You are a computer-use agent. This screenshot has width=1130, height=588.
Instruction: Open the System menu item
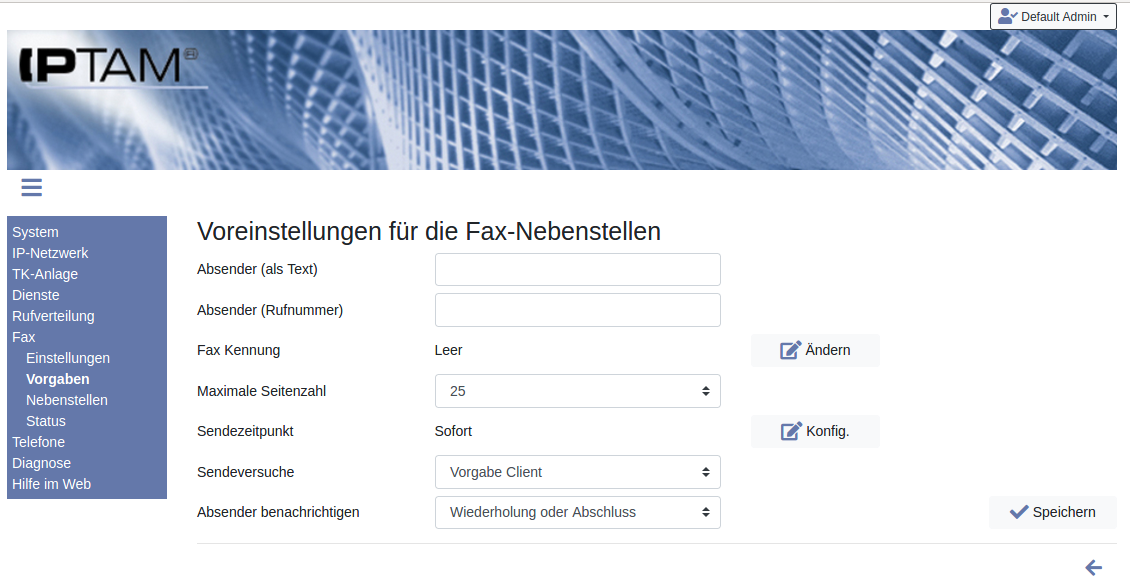(35, 232)
